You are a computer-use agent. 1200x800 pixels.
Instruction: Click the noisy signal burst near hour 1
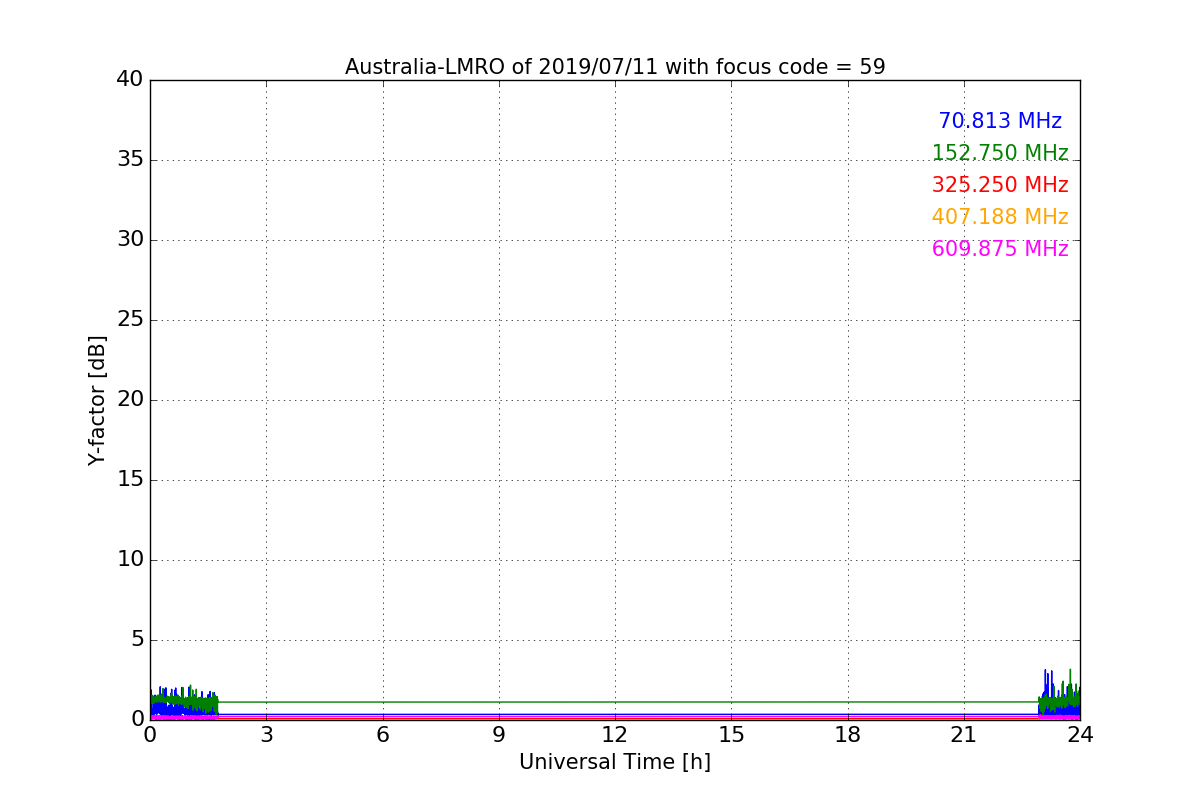(x=184, y=703)
